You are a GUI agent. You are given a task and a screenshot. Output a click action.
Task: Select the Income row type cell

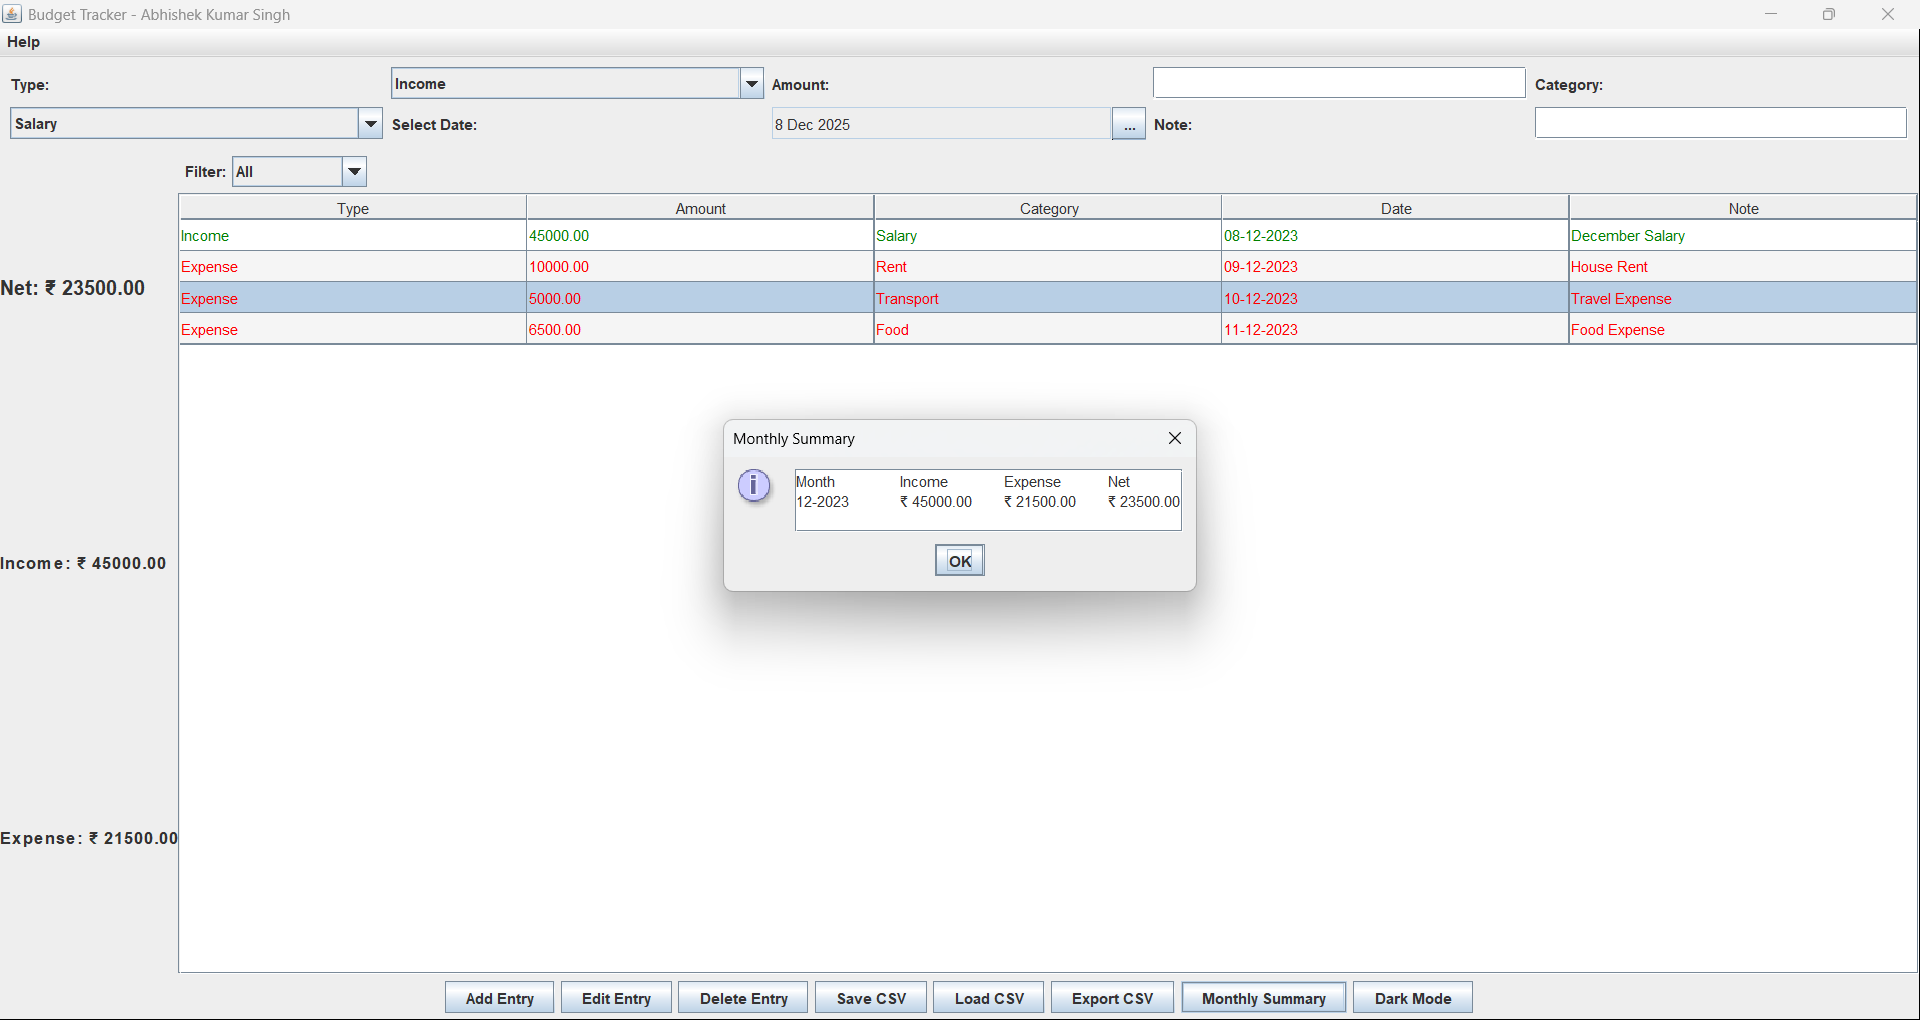pos(353,236)
